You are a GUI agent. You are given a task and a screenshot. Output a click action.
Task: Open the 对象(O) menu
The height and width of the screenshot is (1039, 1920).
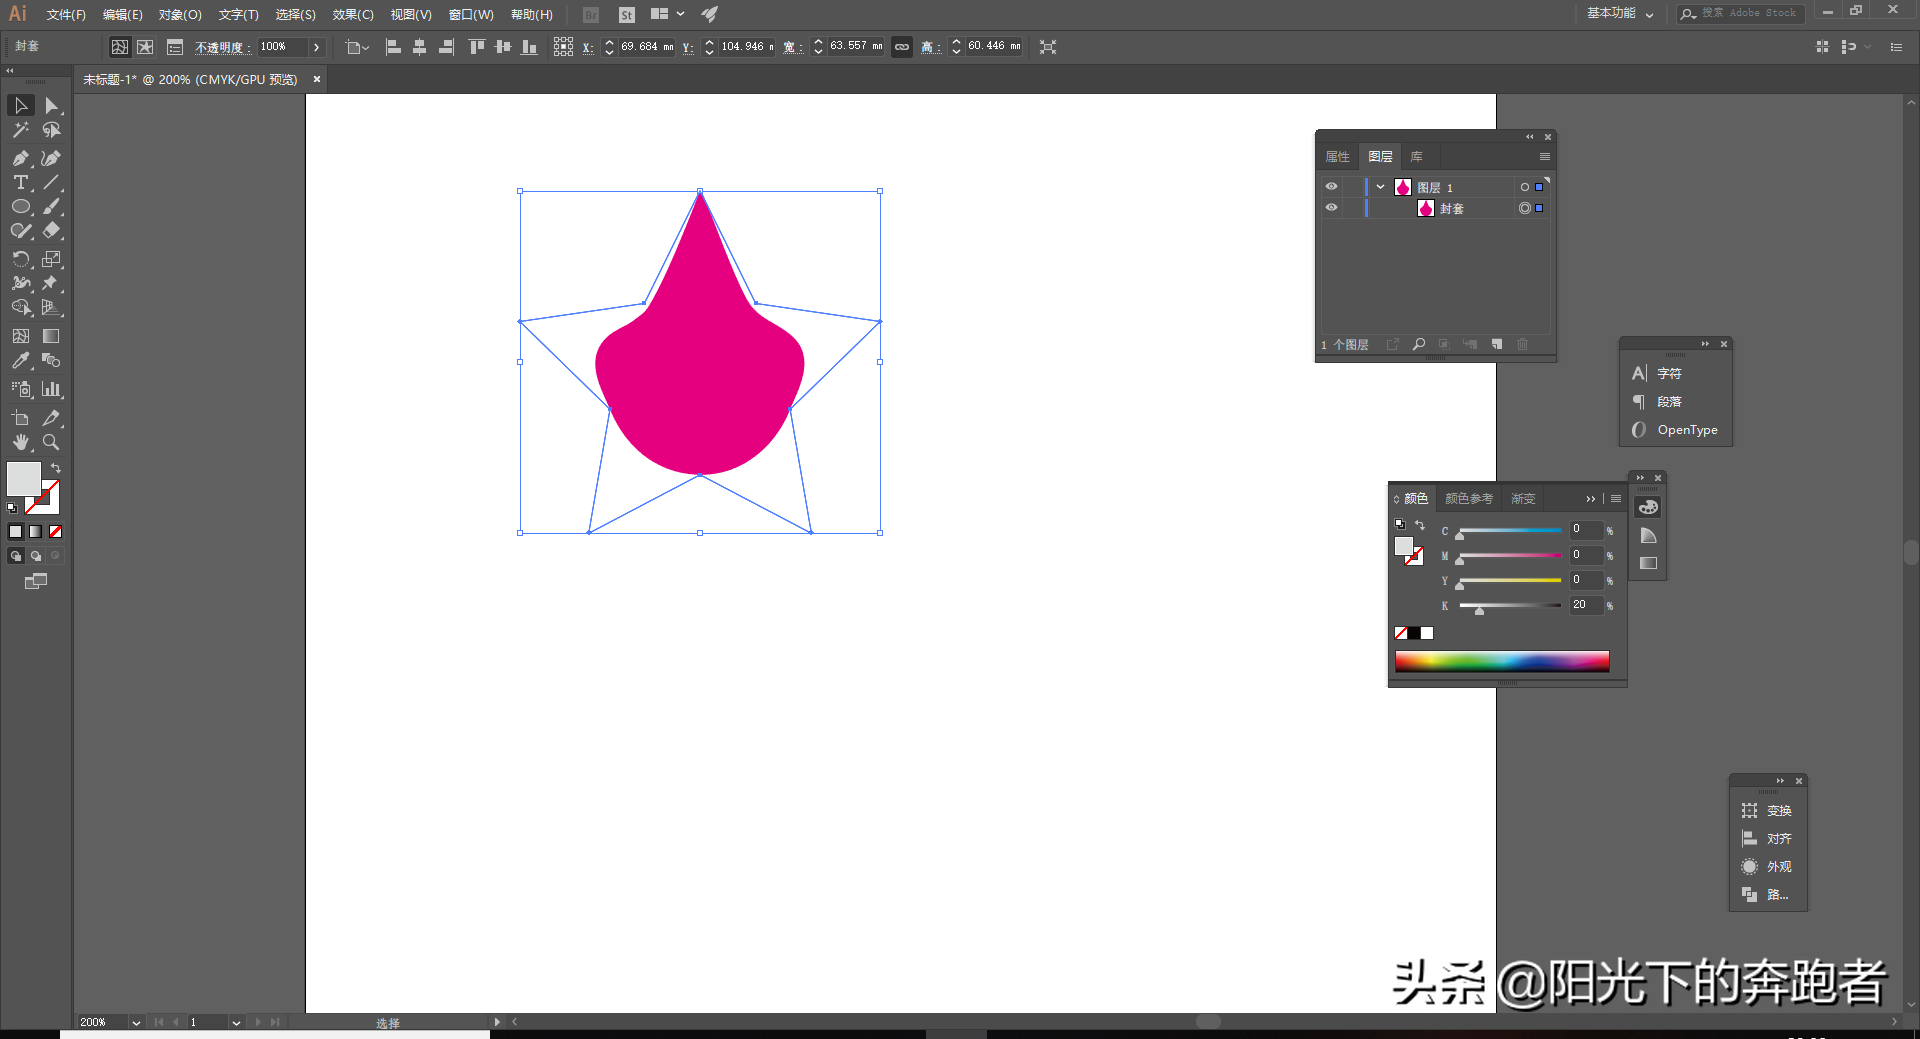click(x=180, y=14)
